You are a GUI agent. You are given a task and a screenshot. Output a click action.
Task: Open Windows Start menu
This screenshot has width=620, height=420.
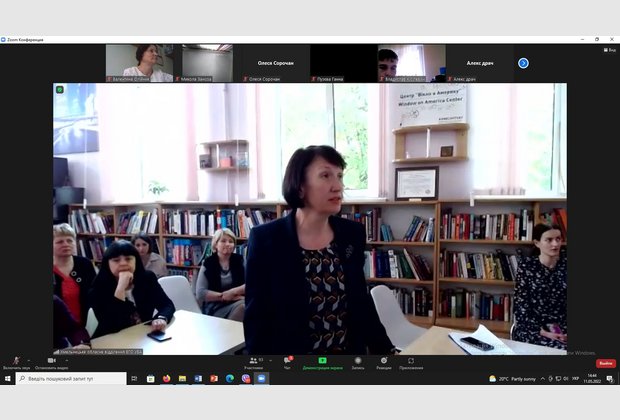[8, 379]
